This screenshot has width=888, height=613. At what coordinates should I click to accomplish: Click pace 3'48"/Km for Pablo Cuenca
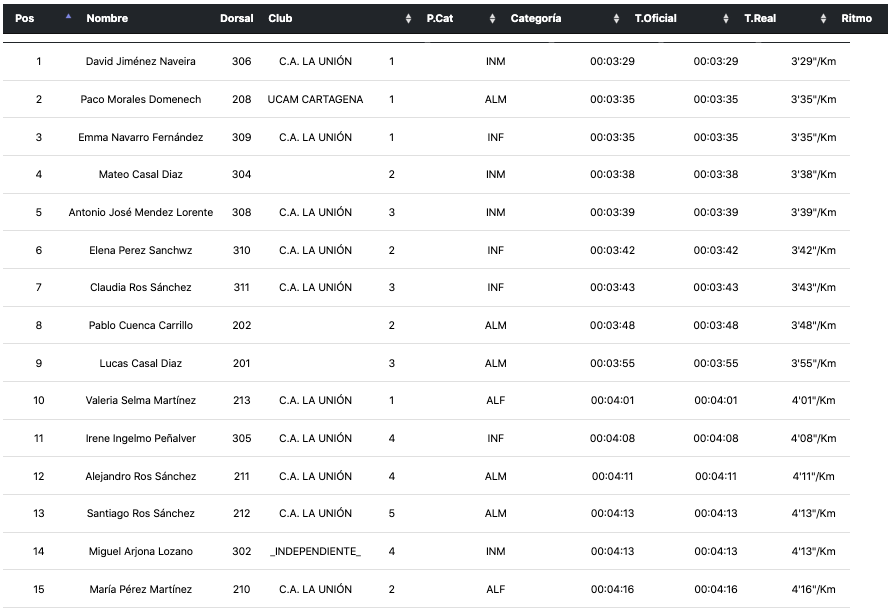coord(813,326)
